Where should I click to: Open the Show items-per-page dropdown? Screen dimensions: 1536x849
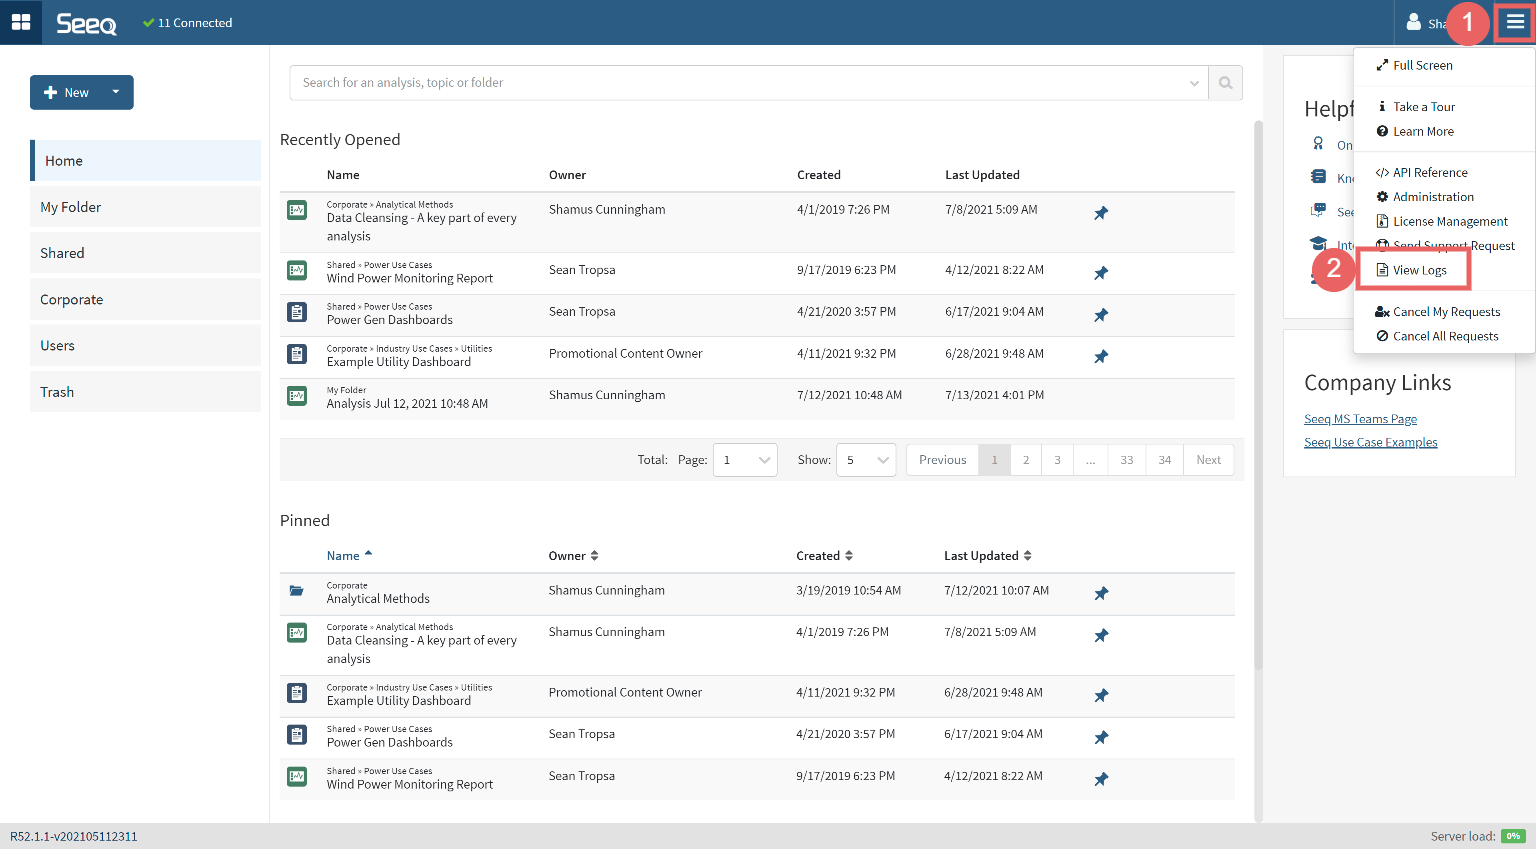866,460
